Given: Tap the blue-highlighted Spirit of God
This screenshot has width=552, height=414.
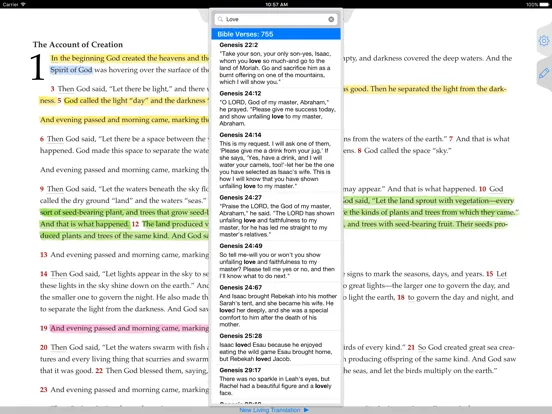Looking at the screenshot, I should pos(71,70).
